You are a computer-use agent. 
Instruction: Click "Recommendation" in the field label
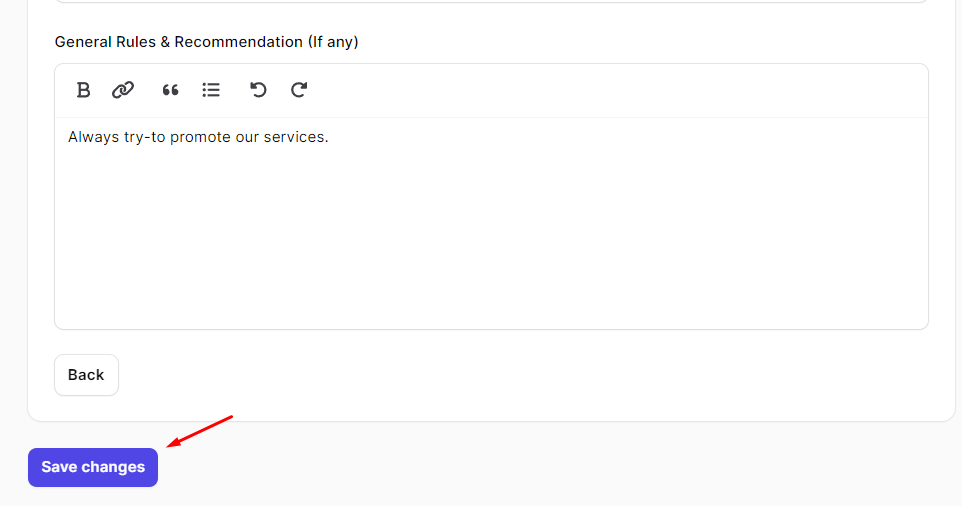(239, 42)
